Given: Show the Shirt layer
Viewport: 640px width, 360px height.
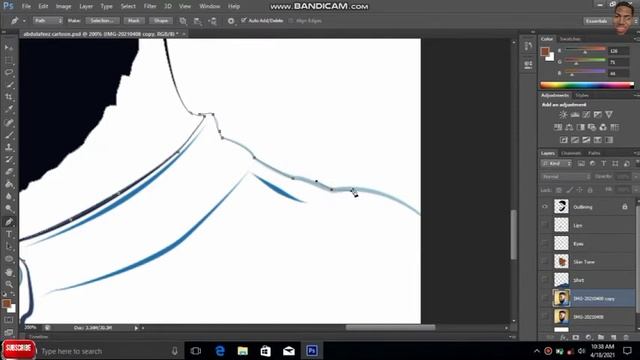Looking at the screenshot, I should pos(545,280).
